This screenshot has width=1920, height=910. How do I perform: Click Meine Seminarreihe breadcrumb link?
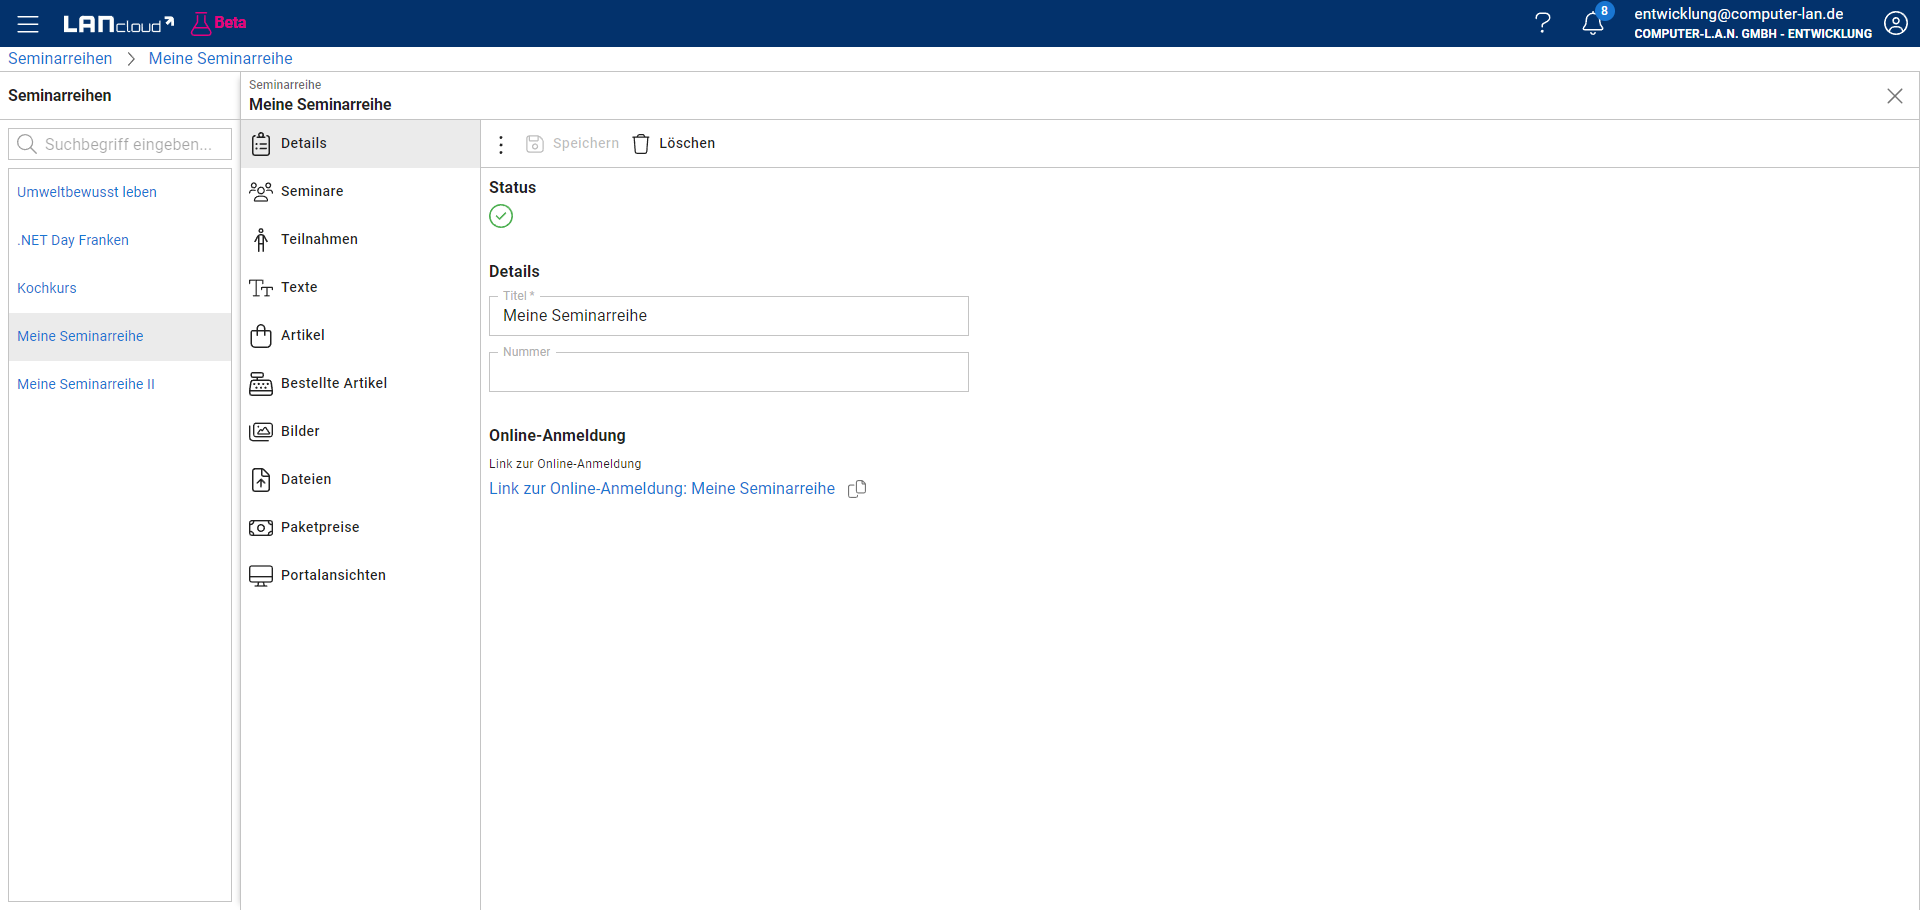coord(221,59)
